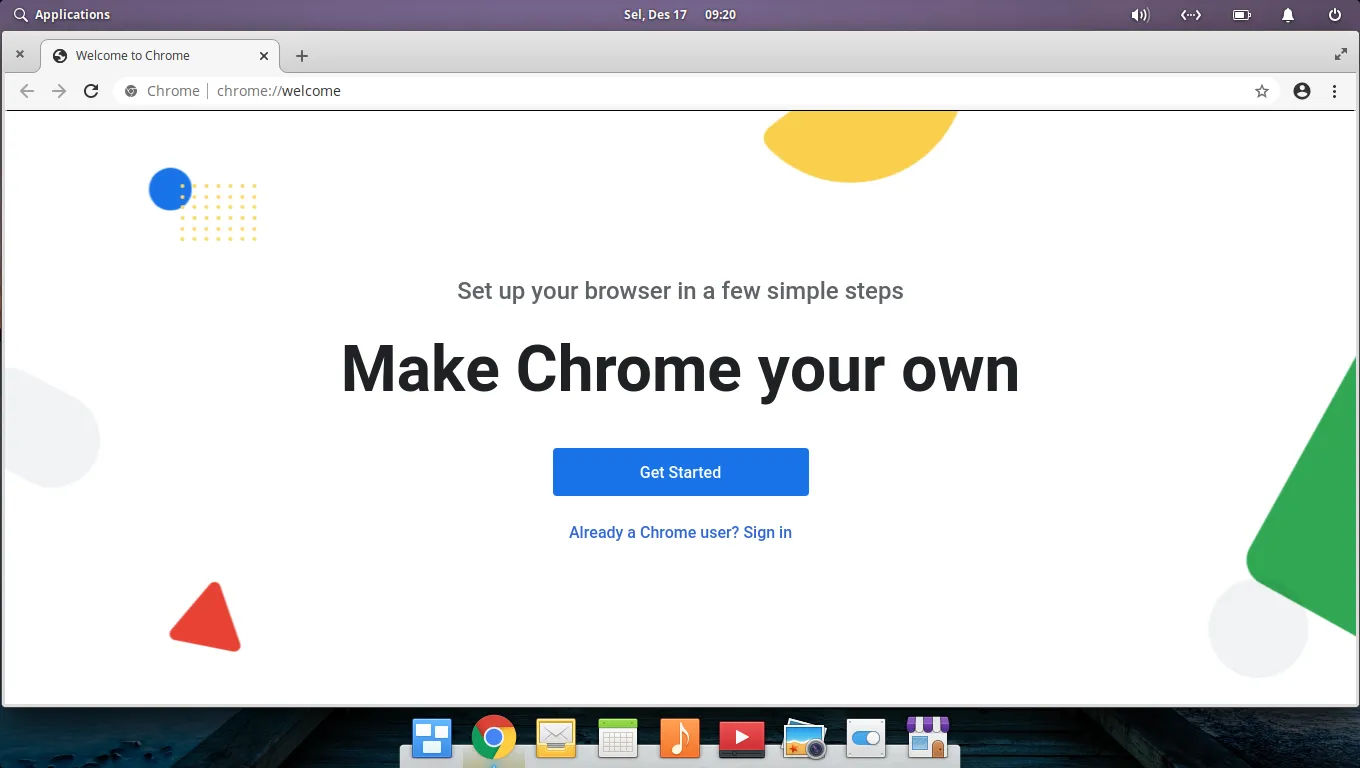The width and height of the screenshot is (1360, 768).
Task: Launch the Mail app from the dock
Action: pos(556,739)
